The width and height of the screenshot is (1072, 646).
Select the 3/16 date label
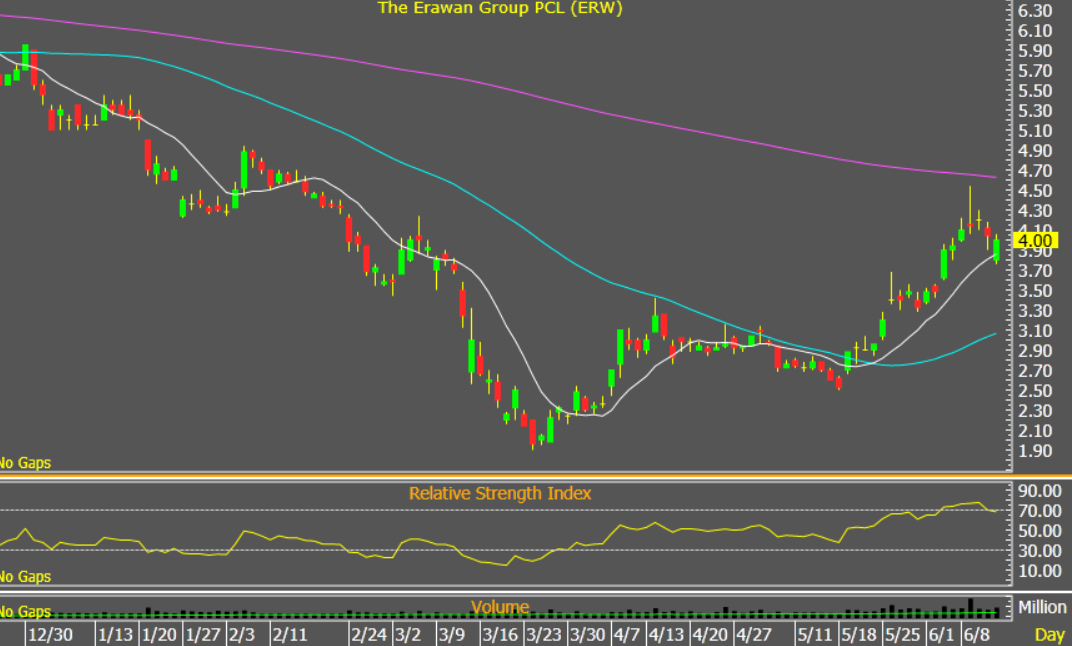(500, 634)
